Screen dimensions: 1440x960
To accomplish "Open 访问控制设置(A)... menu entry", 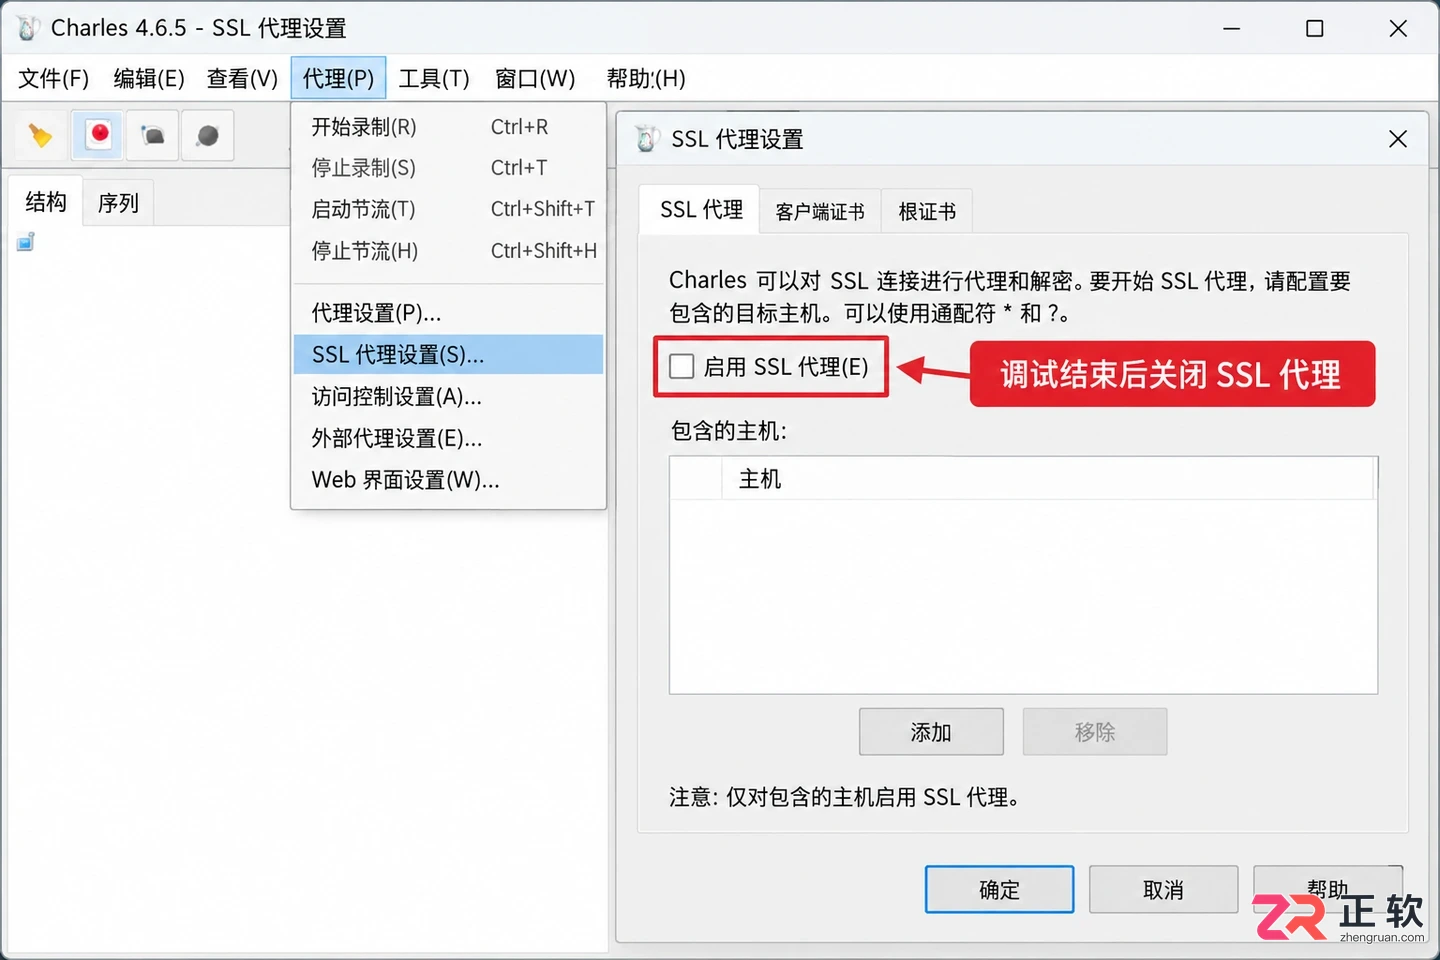I will [x=449, y=397].
